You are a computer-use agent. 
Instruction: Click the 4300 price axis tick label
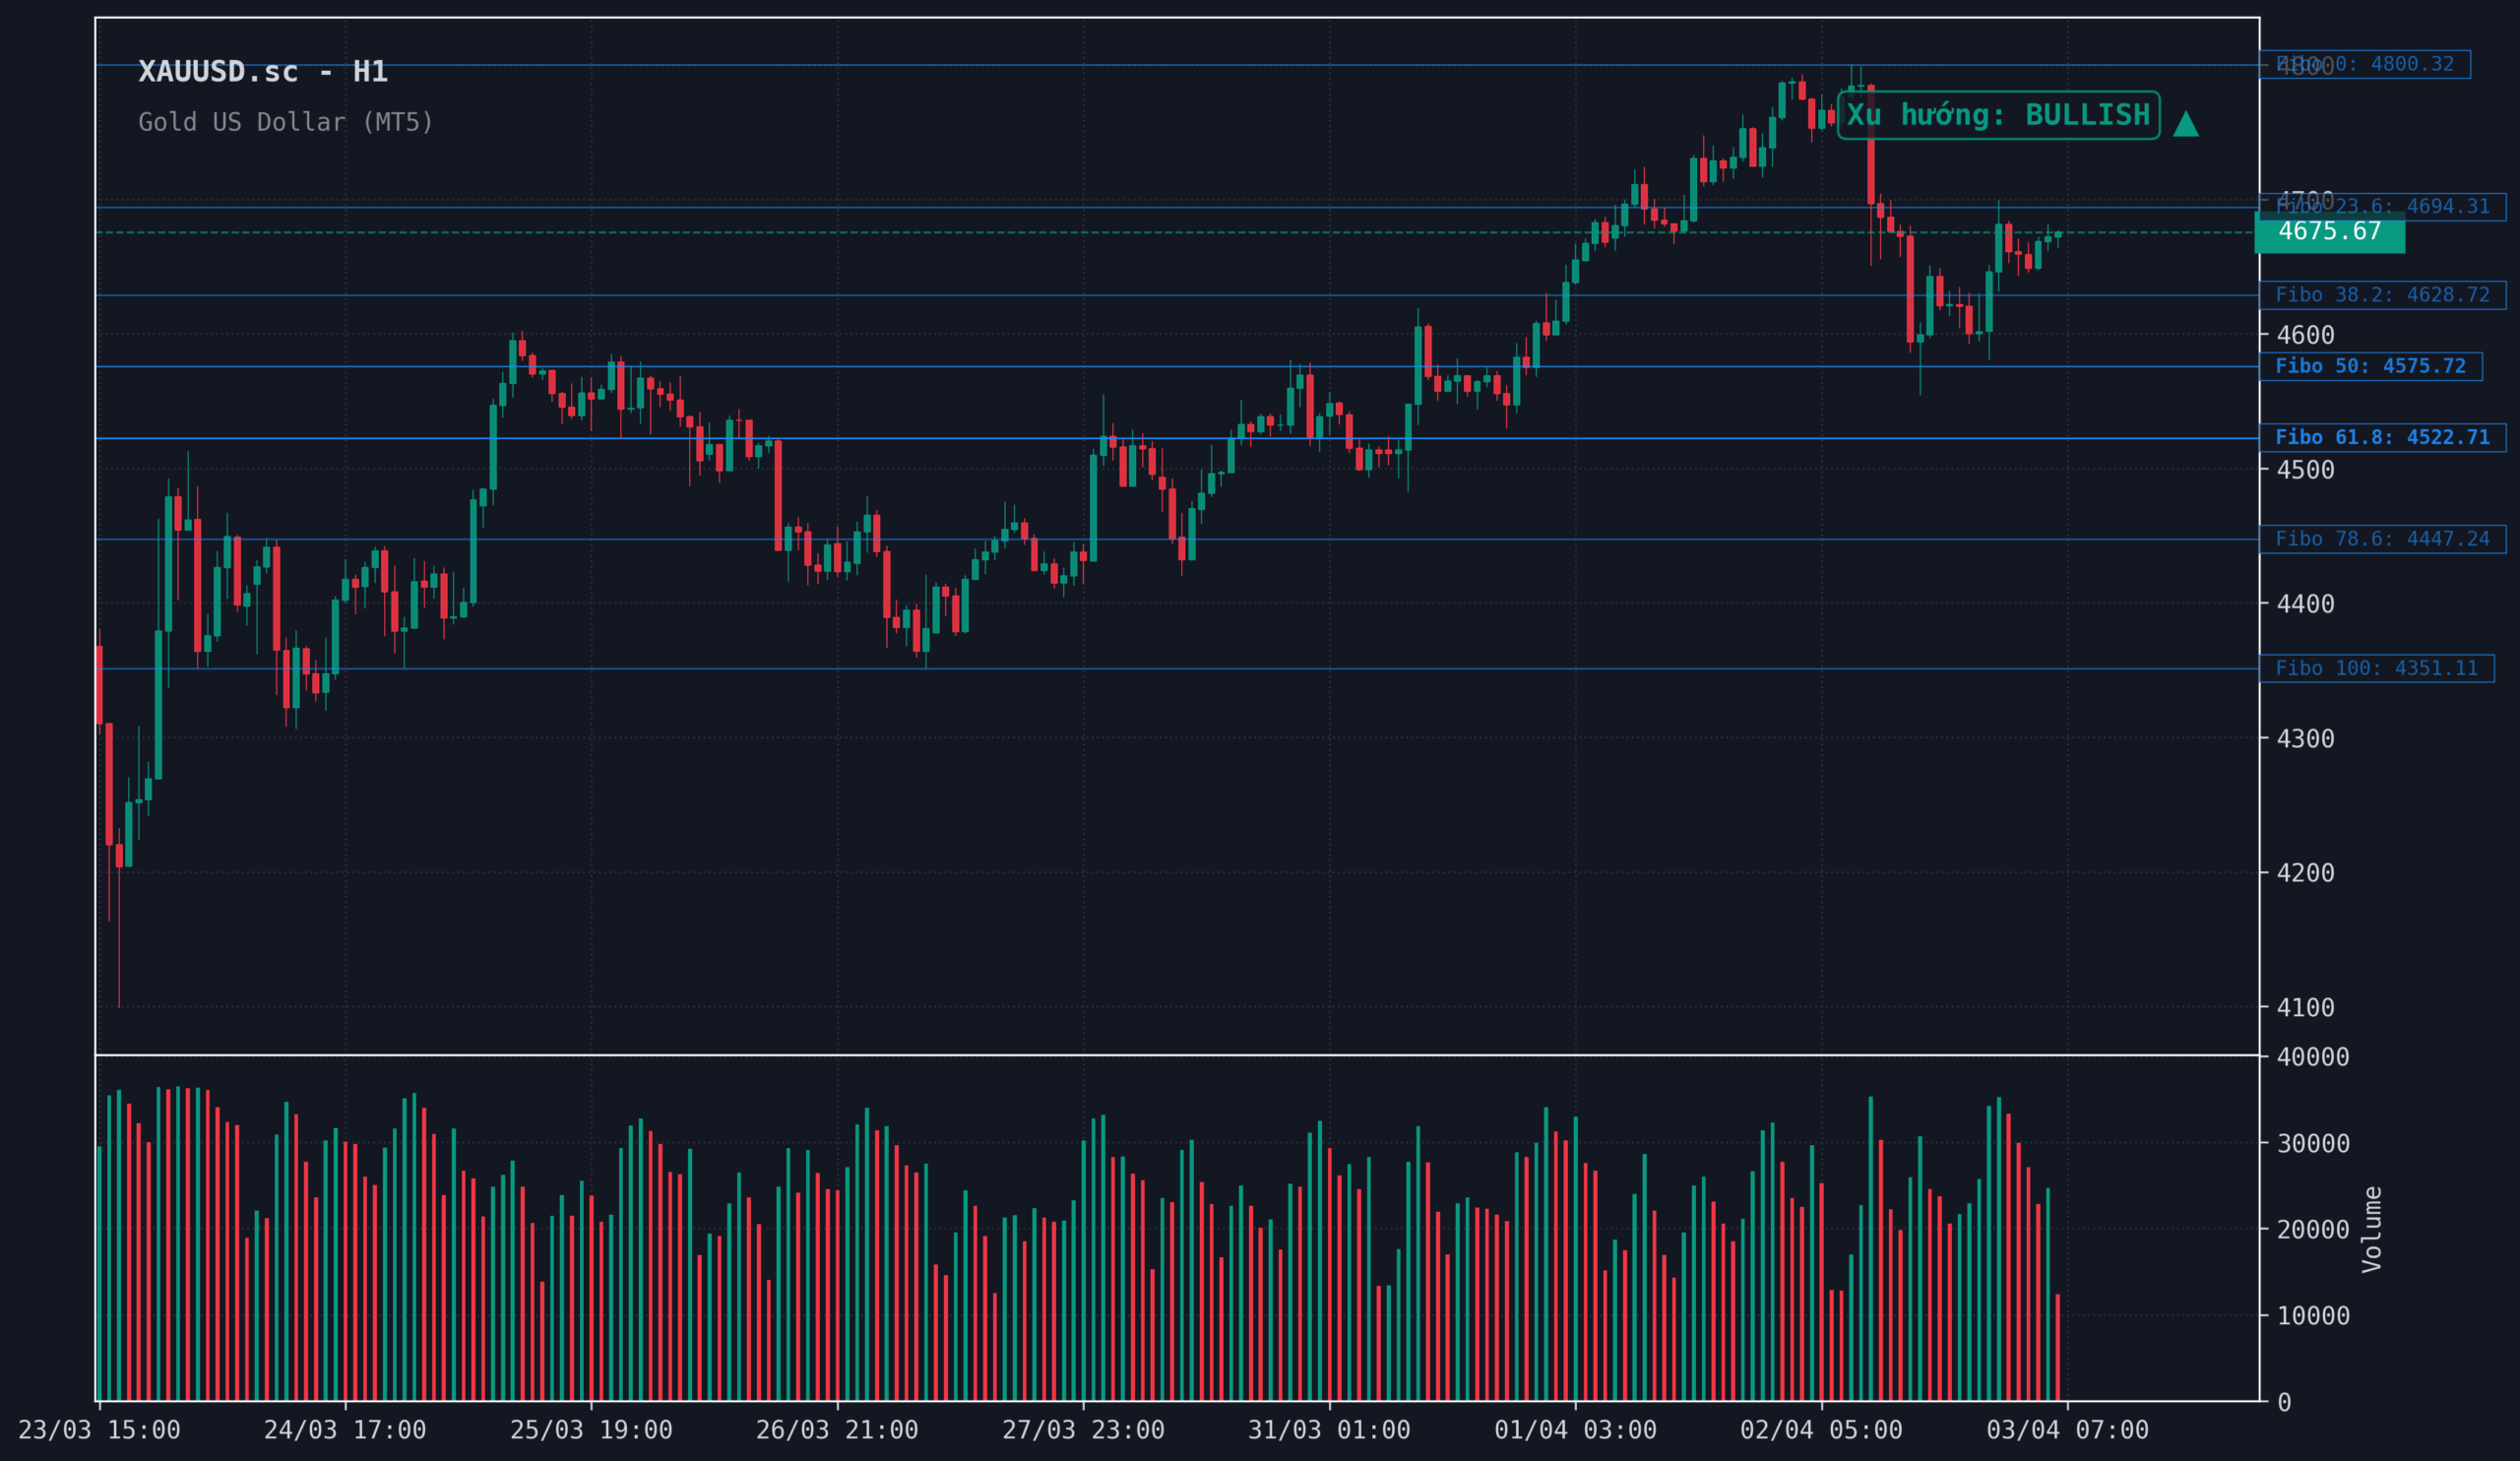(2305, 739)
